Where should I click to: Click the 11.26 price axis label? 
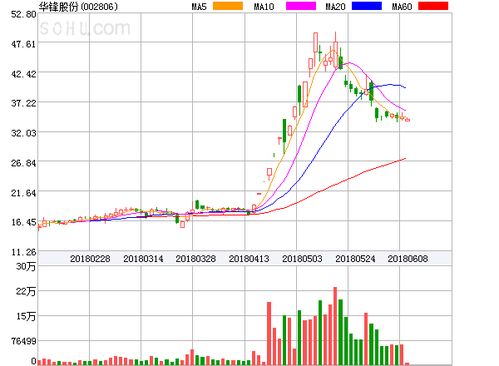click(24, 252)
